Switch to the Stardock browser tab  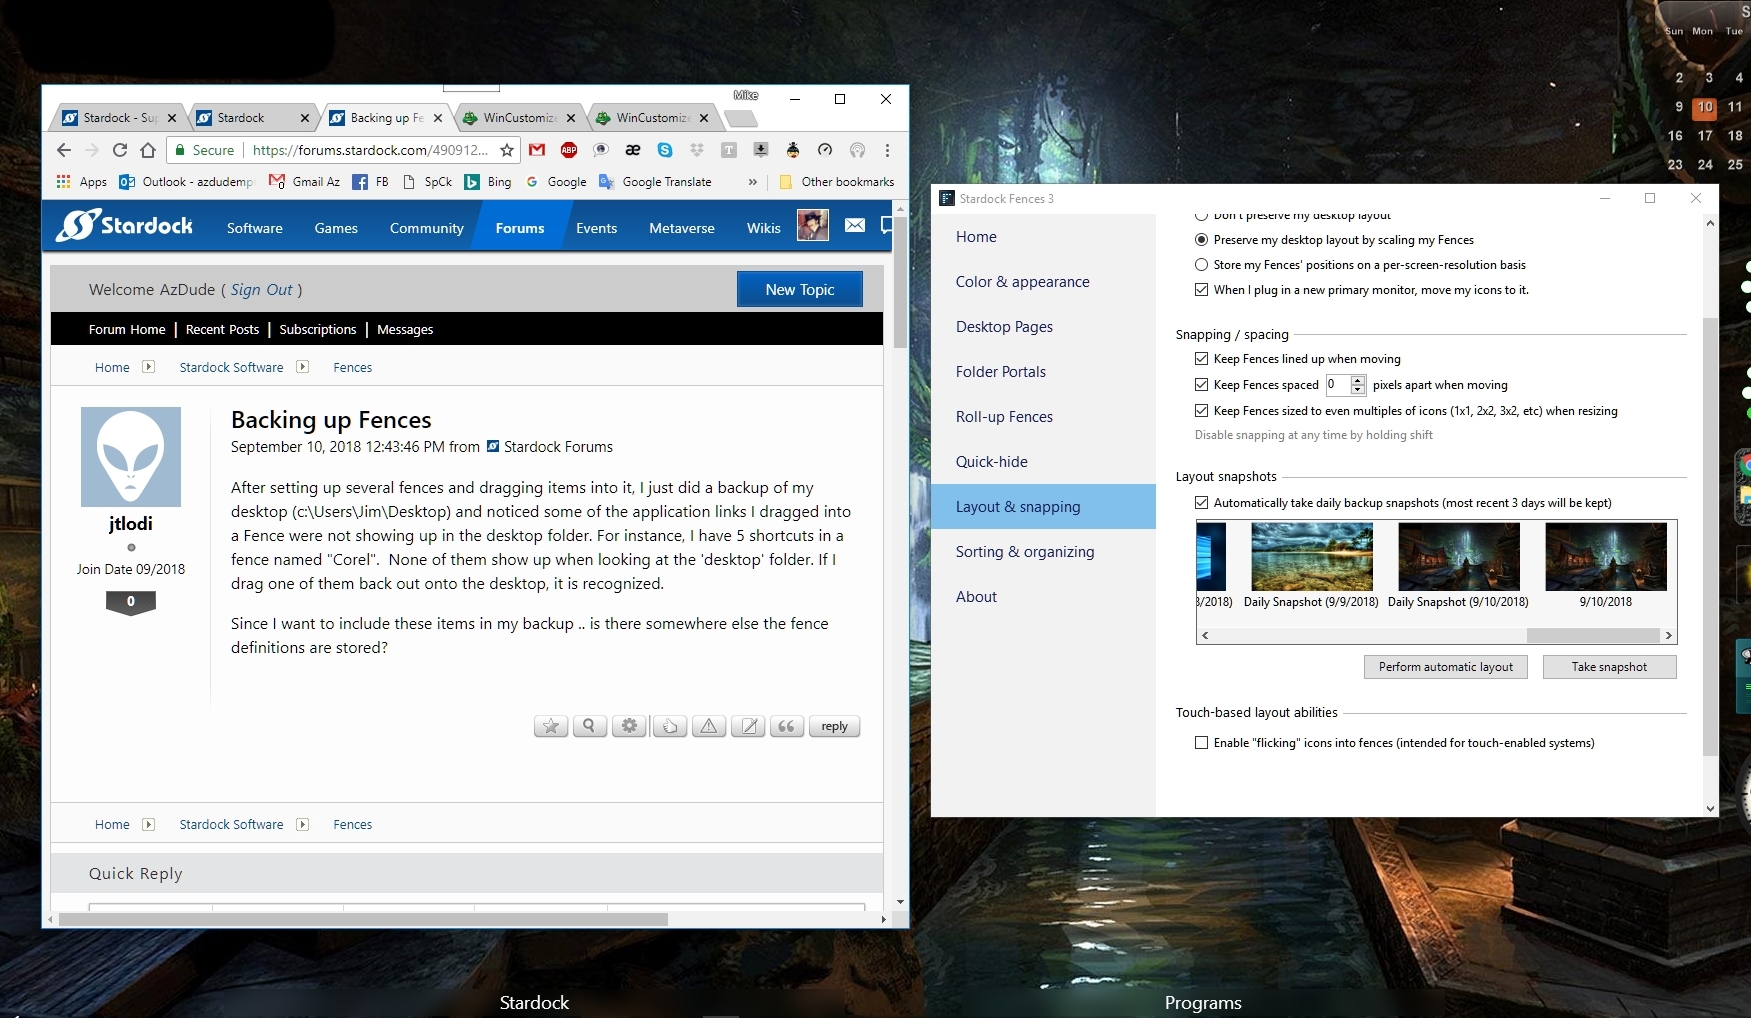coord(252,118)
